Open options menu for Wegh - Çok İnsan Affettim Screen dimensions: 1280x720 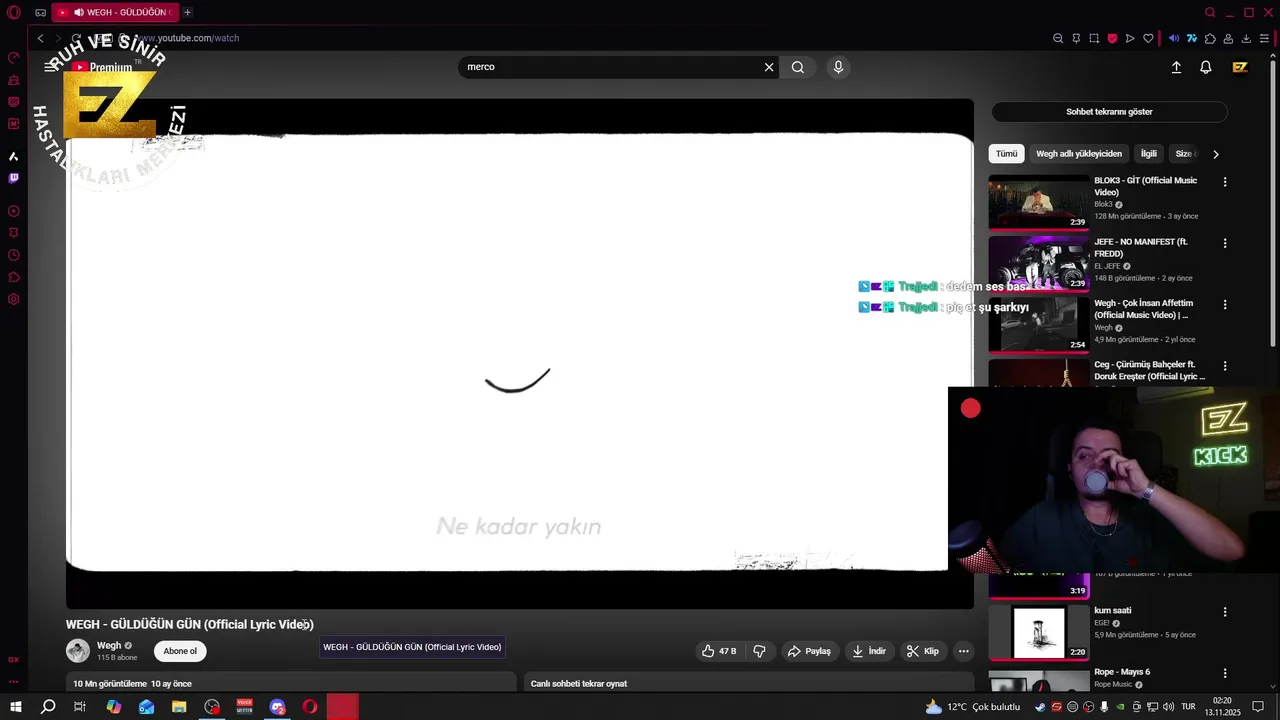click(x=1225, y=304)
